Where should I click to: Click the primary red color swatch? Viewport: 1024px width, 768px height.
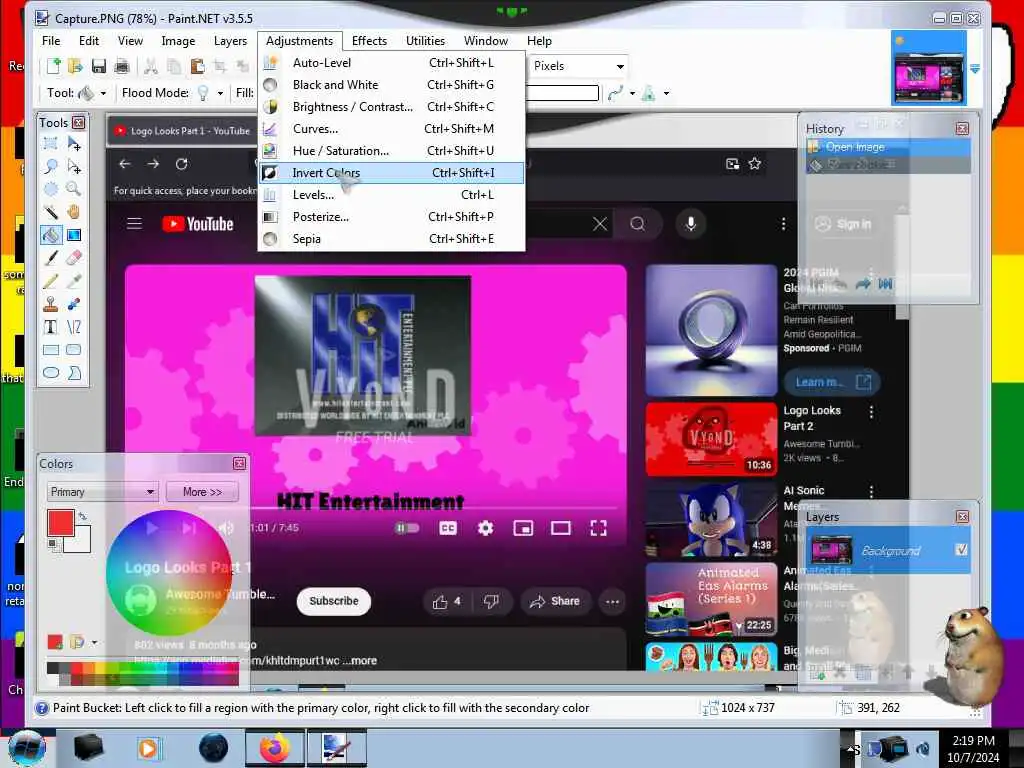pos(59,522)
